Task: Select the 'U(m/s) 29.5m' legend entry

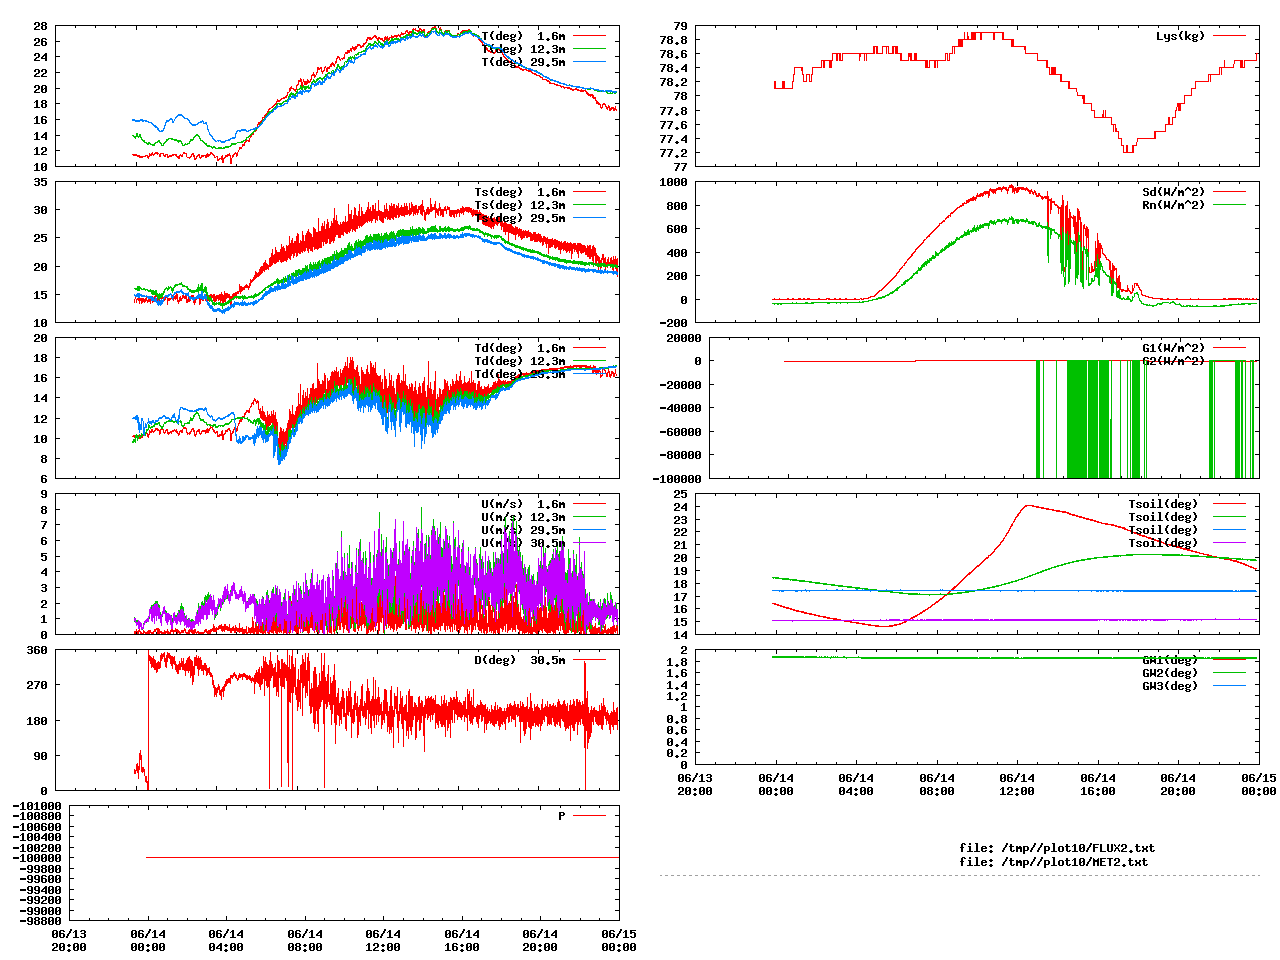Action: pyautogui.click(x=523, y=530)
